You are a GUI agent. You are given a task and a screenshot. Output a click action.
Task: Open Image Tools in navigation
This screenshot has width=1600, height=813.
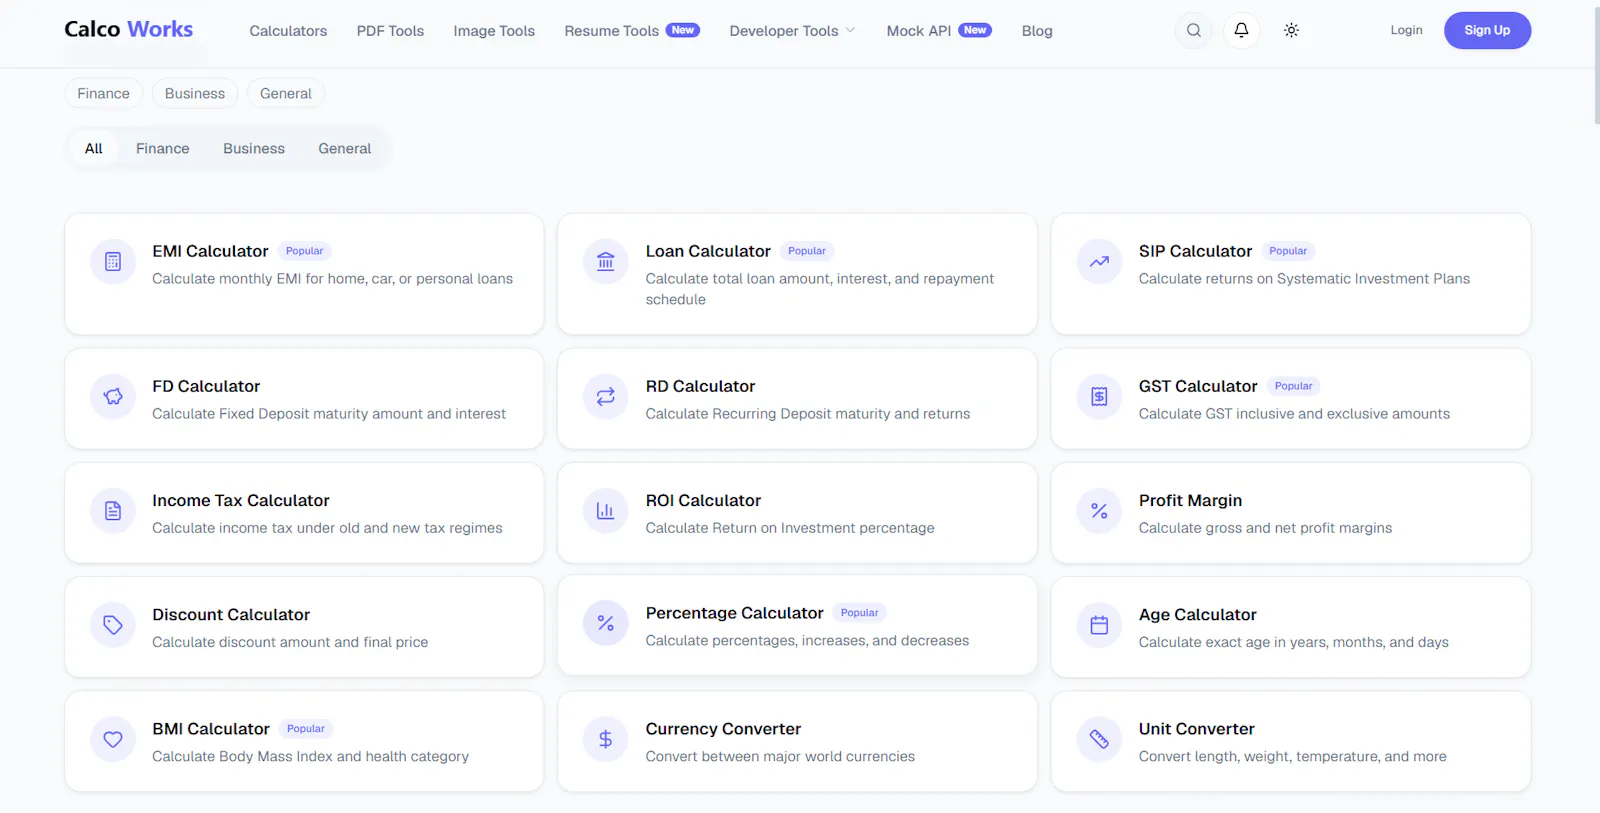(x=494, y=31)
